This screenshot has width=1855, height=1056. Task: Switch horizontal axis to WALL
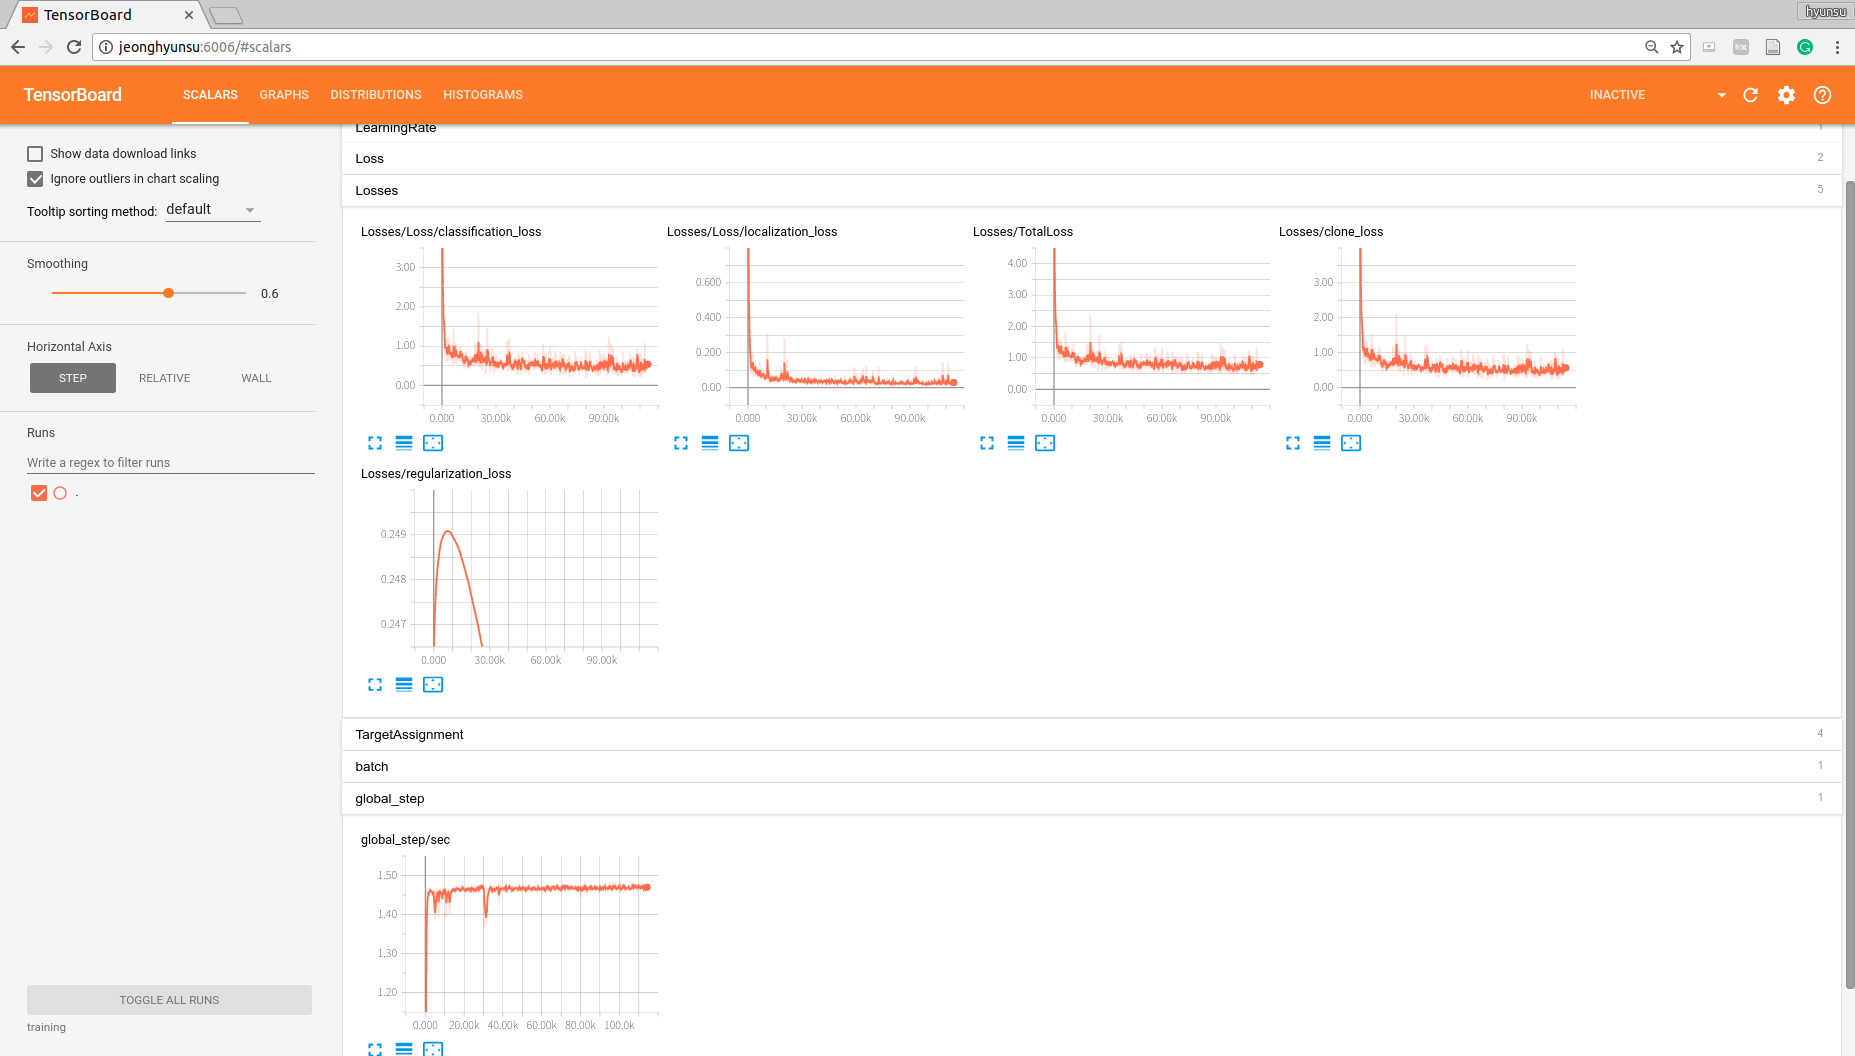point(256,377)
